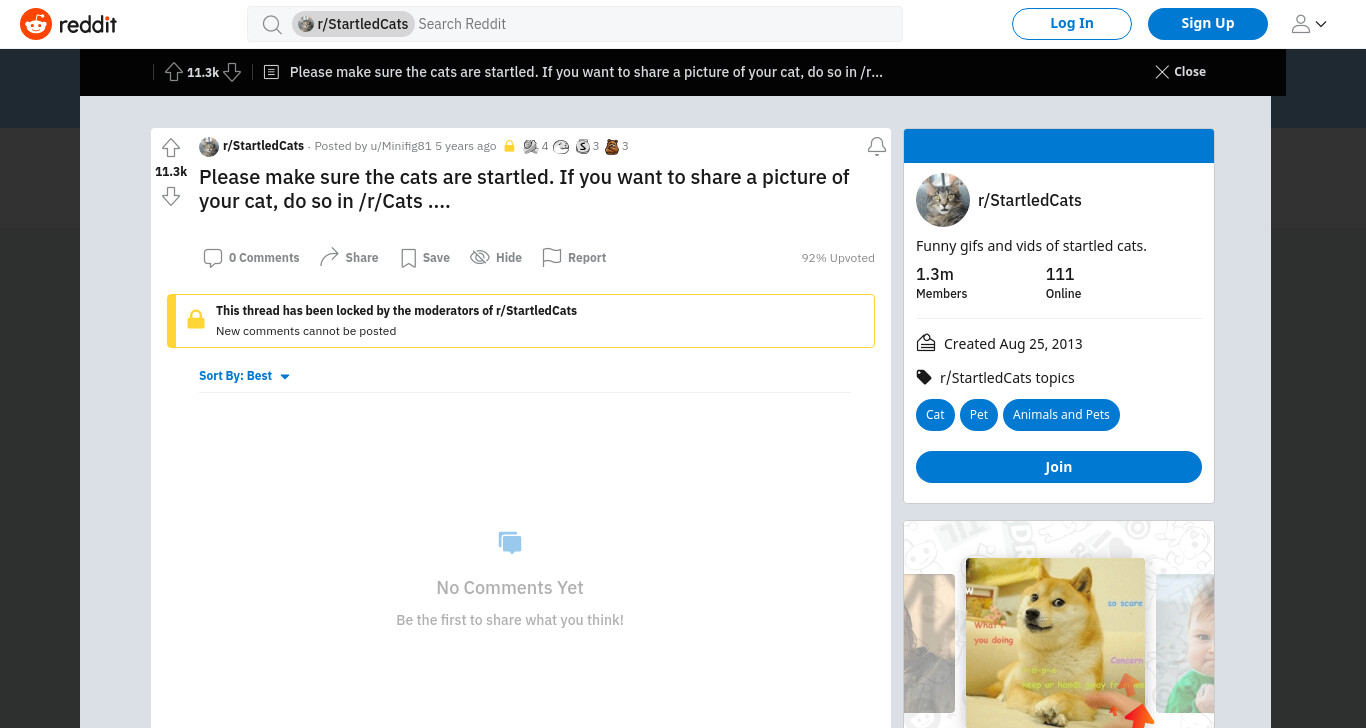The width and height of the screenshot is (1366, 728).
Task: Click Share under the post
Action: pos(349,258)
